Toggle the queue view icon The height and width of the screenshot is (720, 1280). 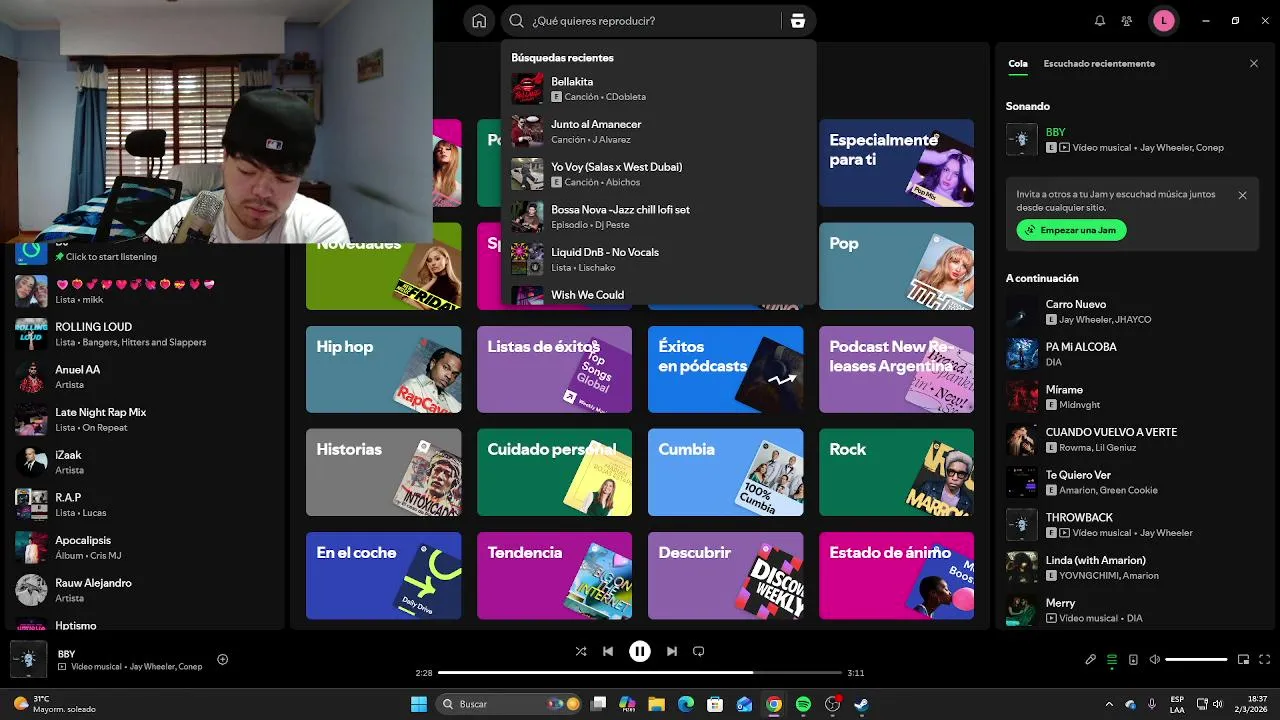click(1112, 660)
